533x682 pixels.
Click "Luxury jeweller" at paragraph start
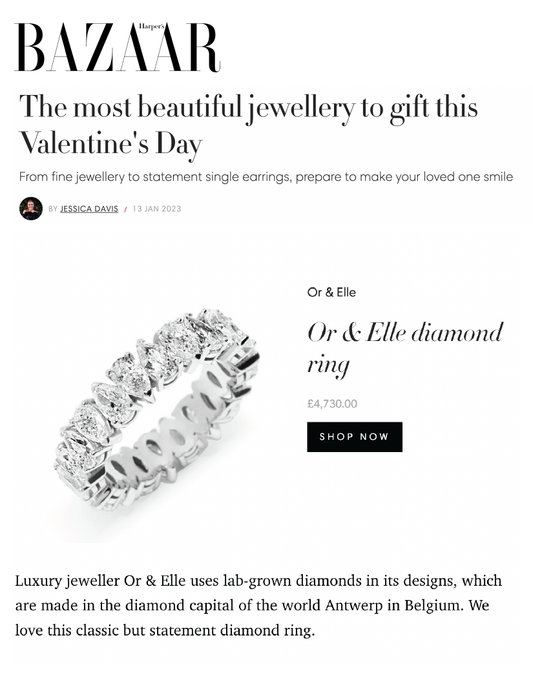(x=67, y=581)
